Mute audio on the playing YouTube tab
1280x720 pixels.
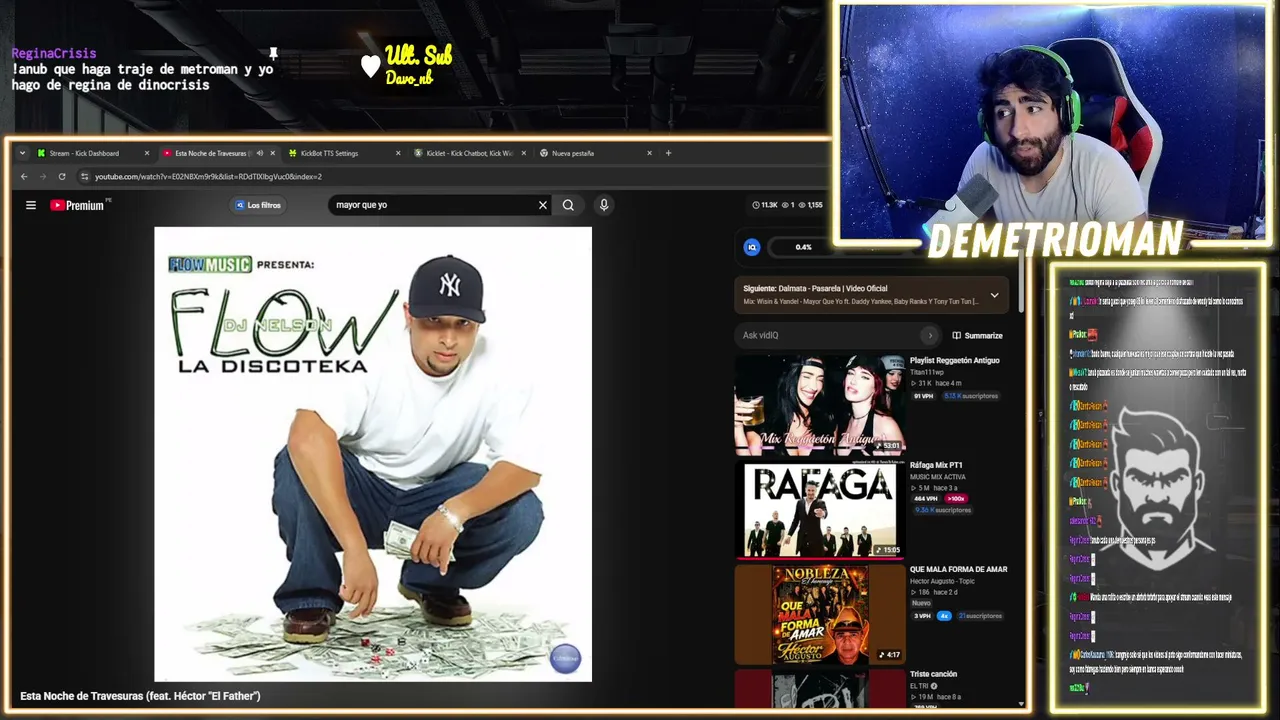[x=259, y=153]
